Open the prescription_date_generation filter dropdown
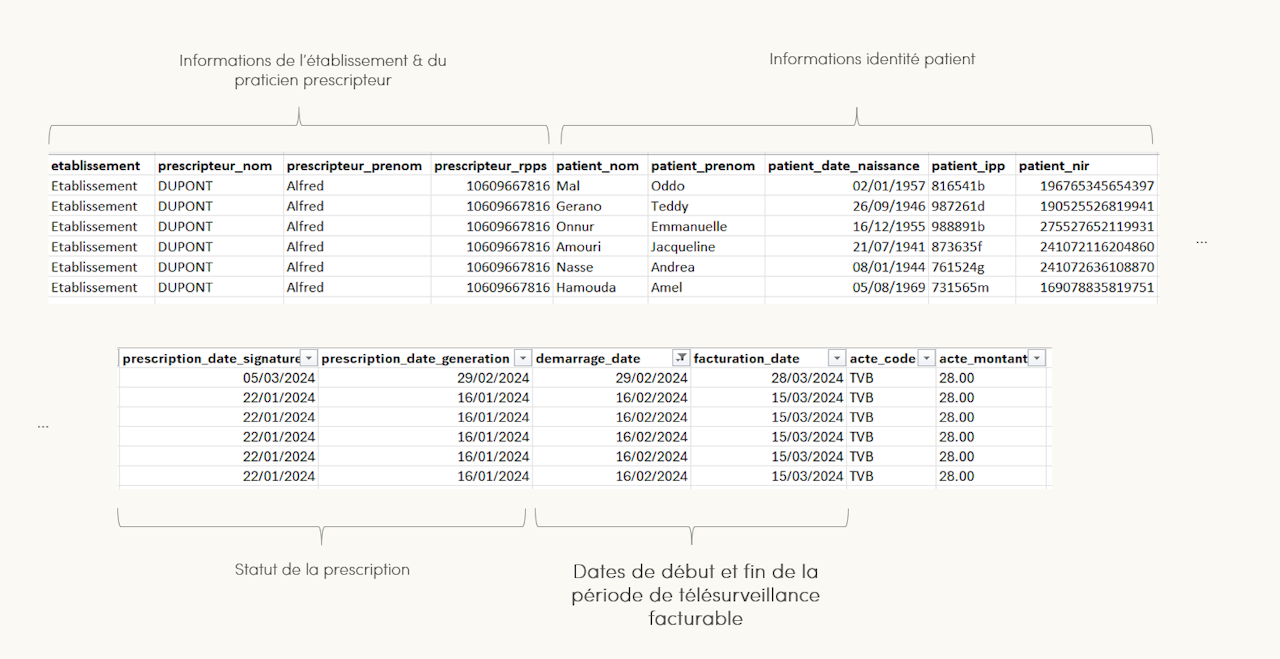The width and height of the screenshot is (1280, 659). point(523,358)
